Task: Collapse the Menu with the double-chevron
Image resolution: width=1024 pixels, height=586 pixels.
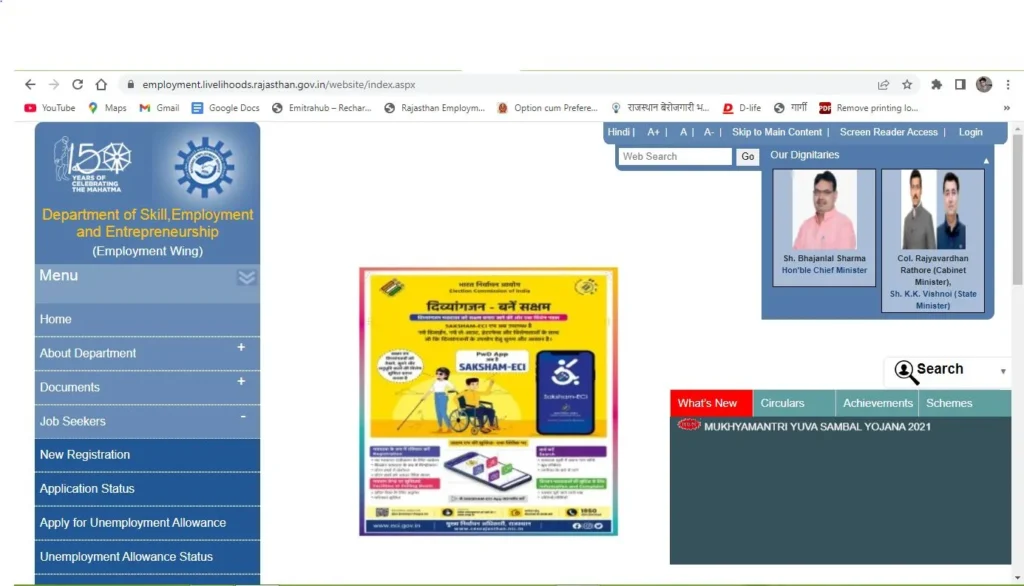Action: tap(246, 277)
